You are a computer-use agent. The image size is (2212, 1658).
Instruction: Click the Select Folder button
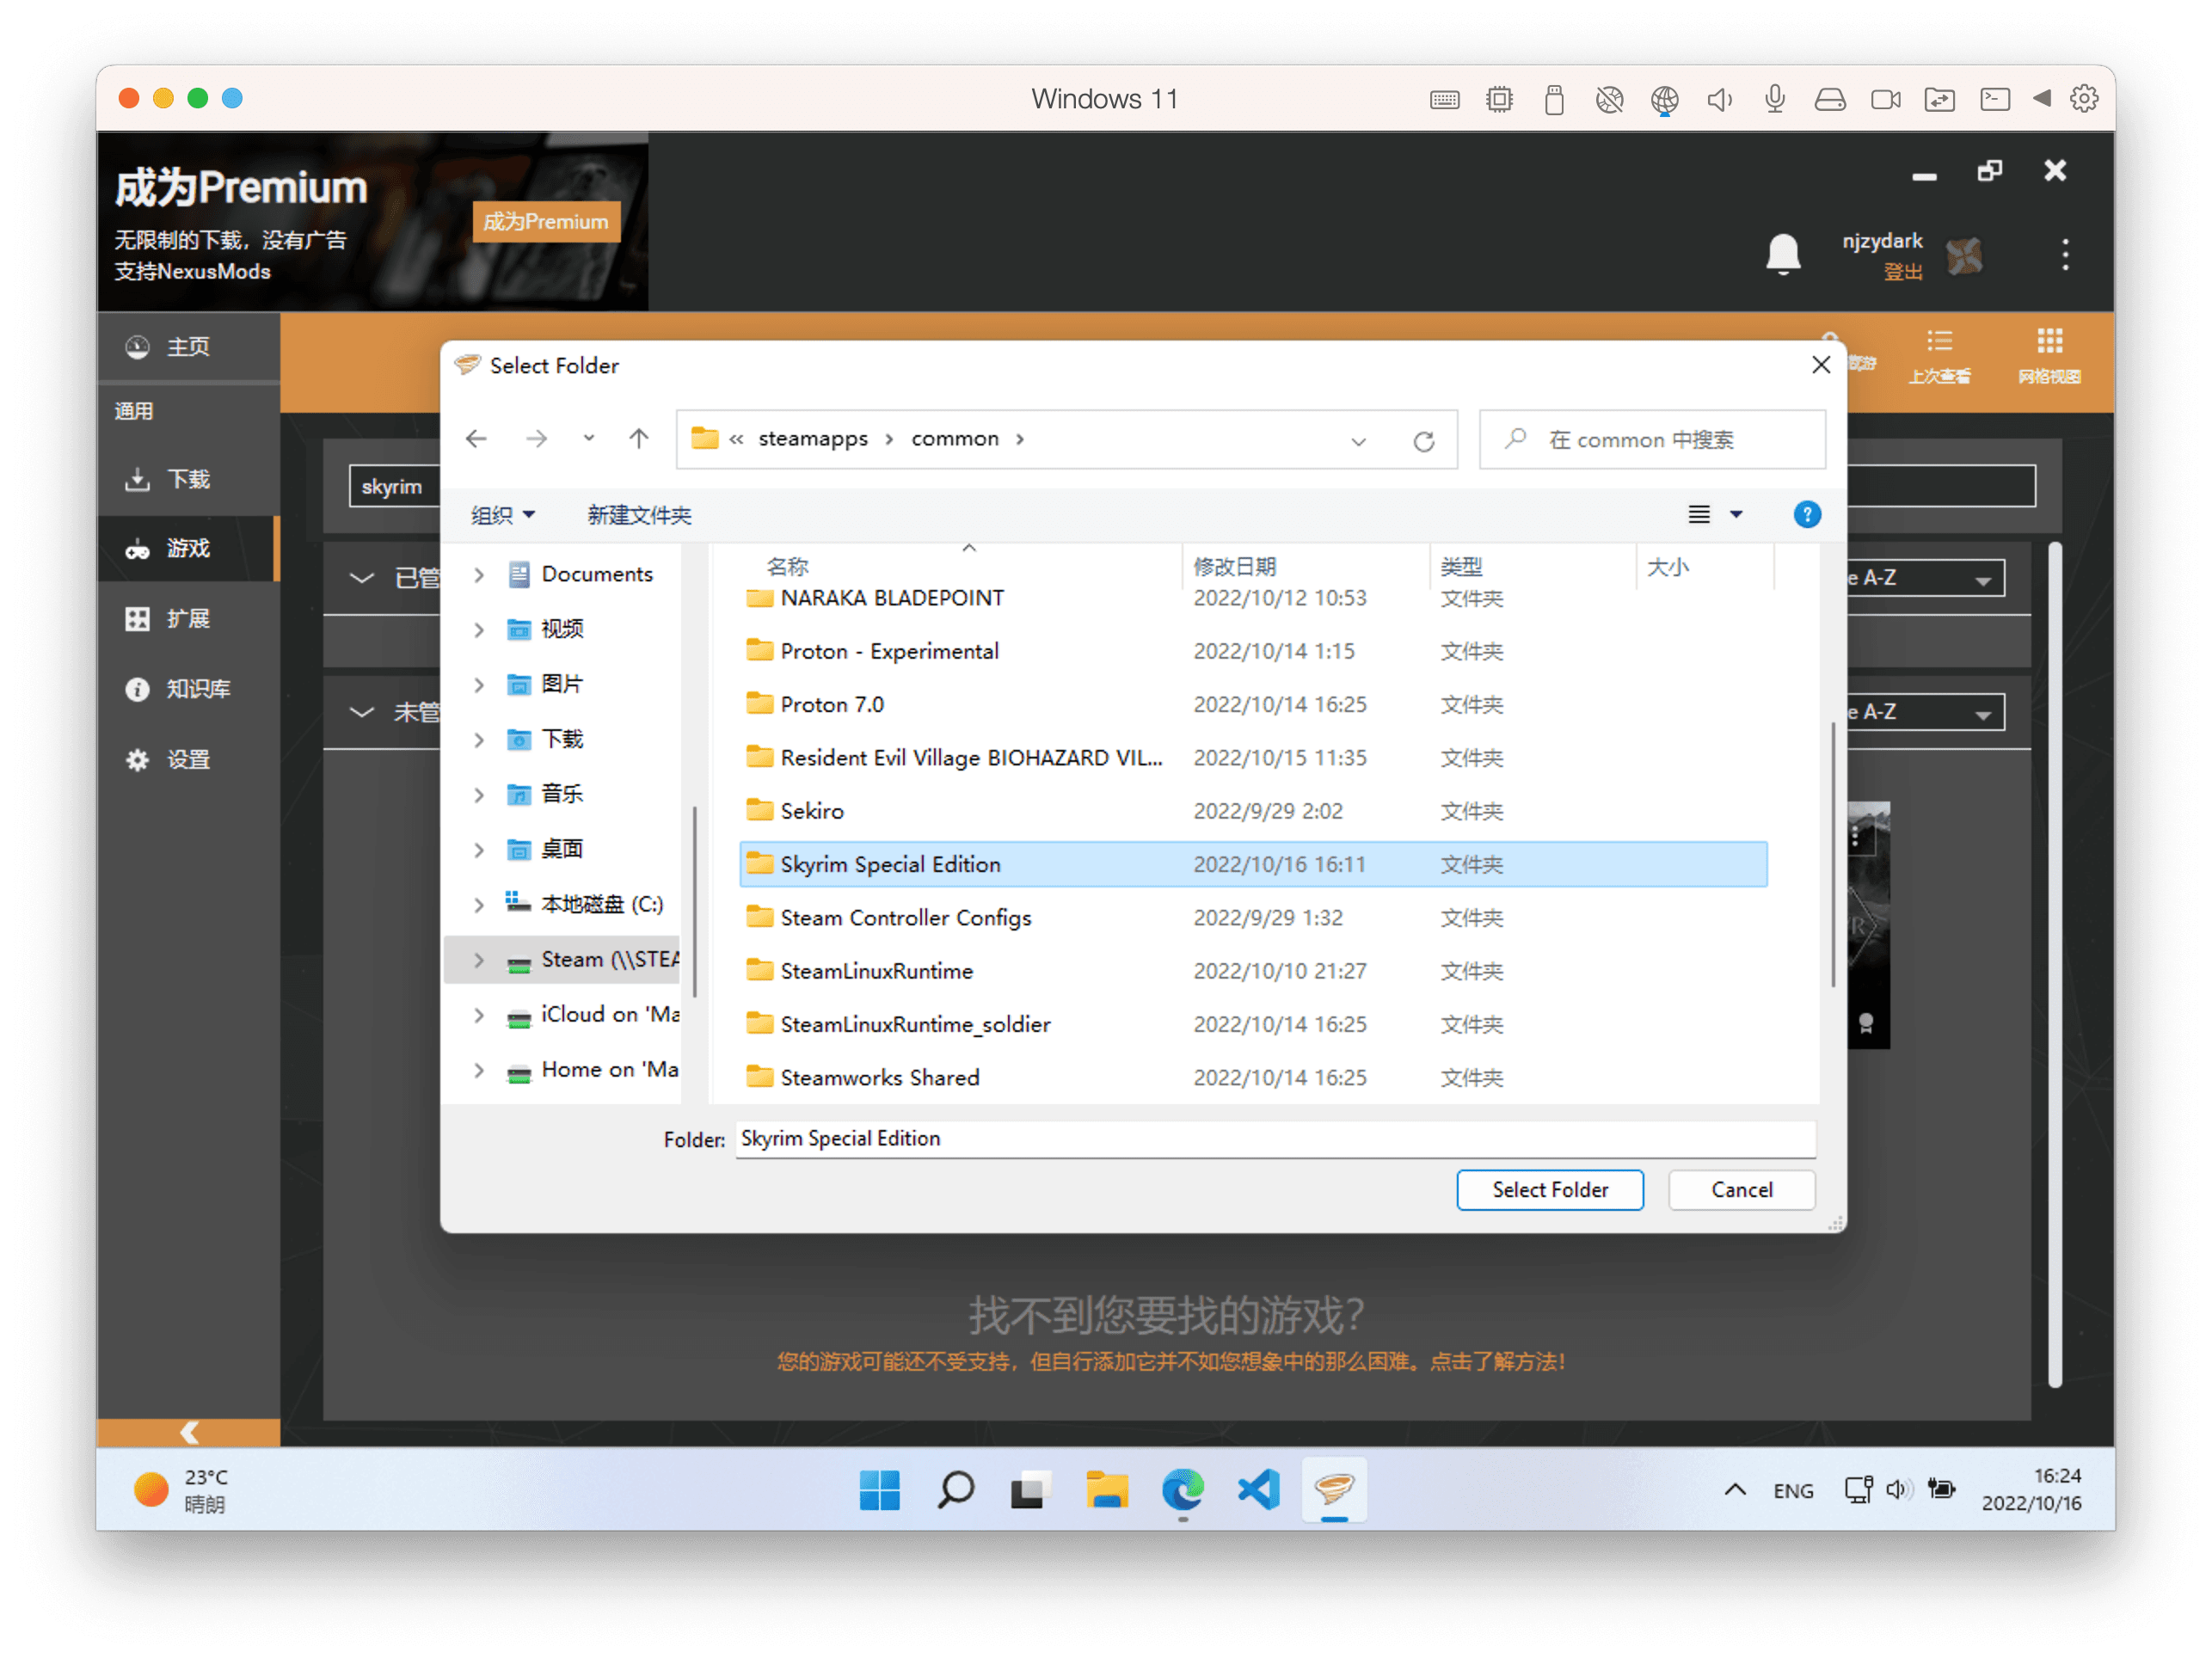click(x=1550, y=1189)
